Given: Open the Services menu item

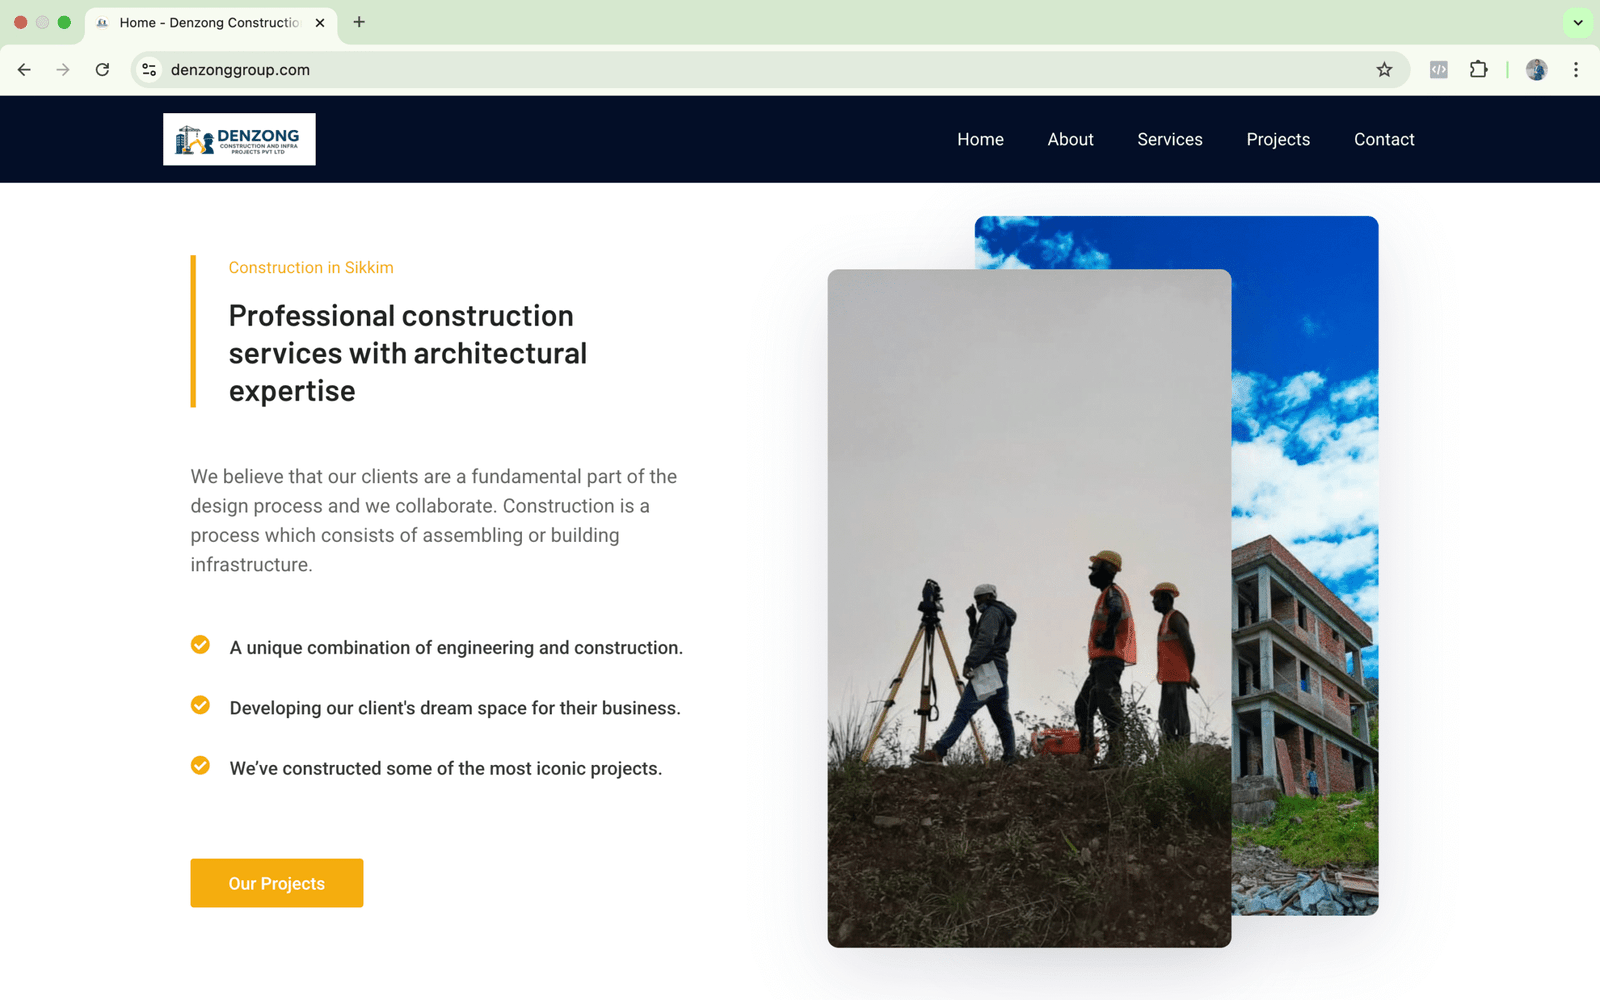Looking at the screenshot, I should (1169, 140).
